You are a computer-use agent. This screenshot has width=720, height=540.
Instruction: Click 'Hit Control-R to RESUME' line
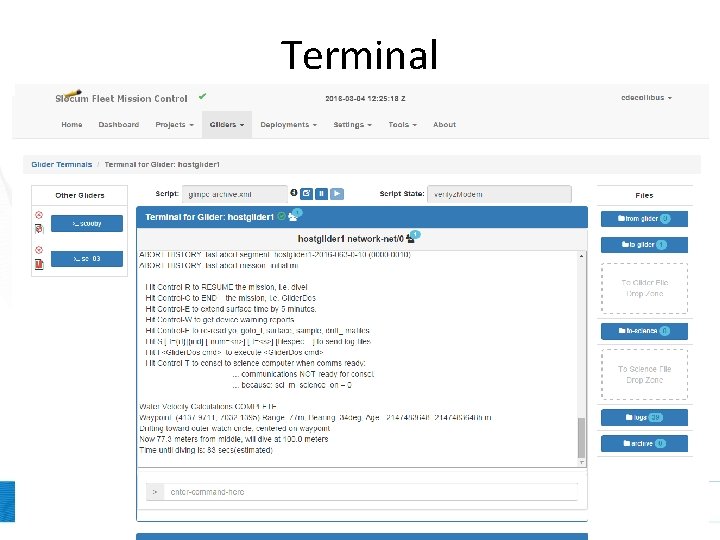(x=226, y=287)
